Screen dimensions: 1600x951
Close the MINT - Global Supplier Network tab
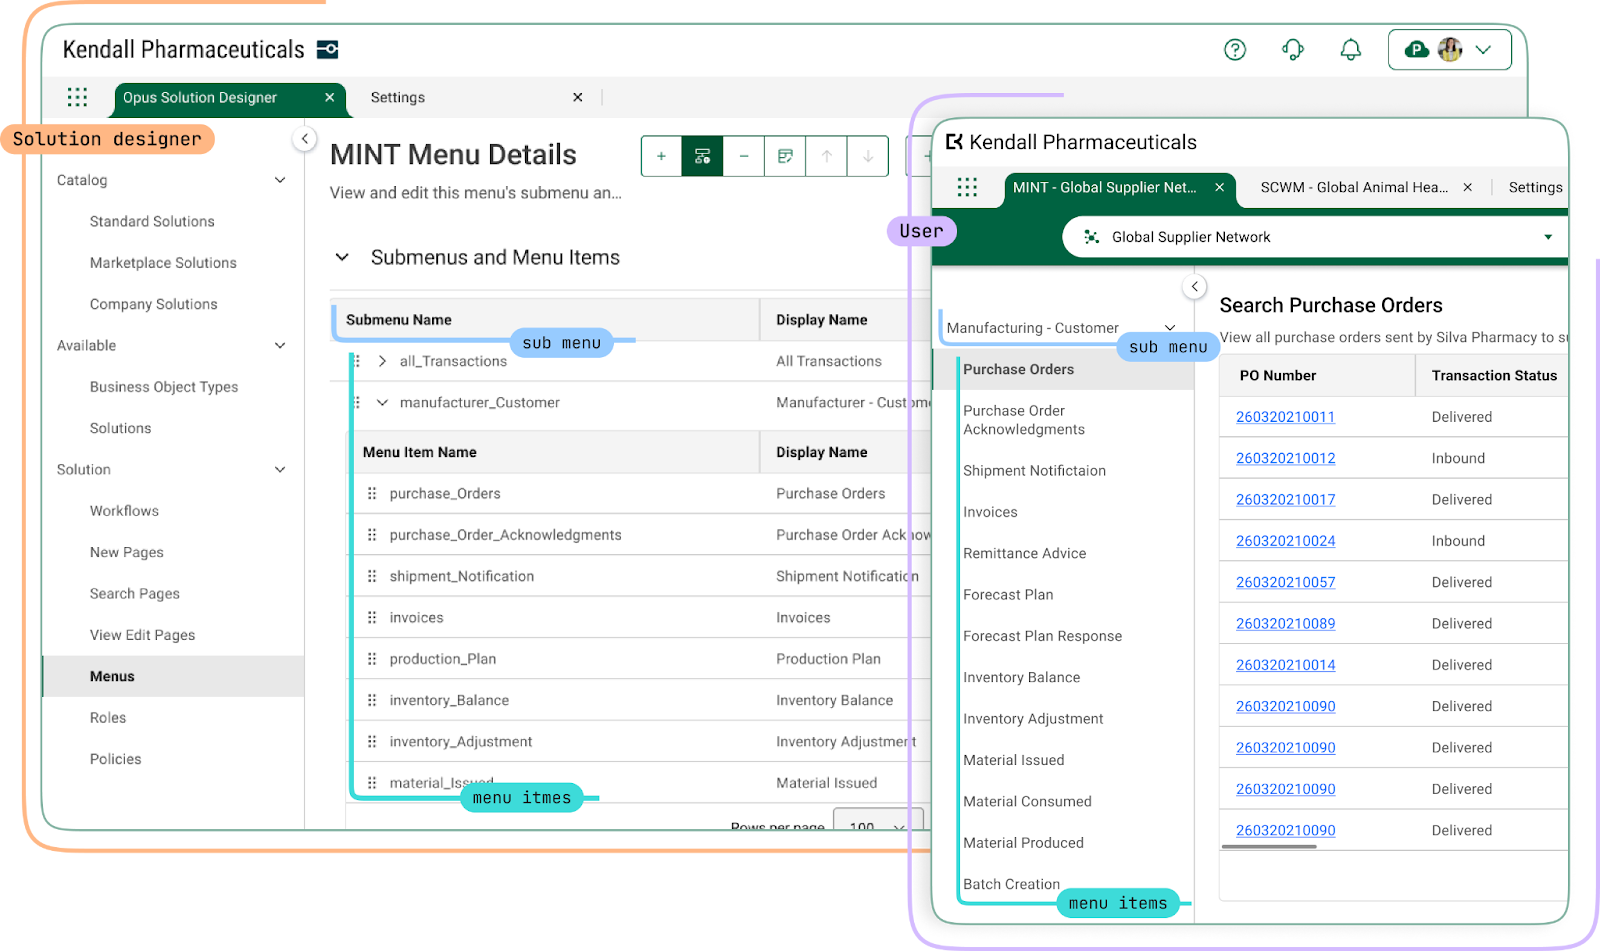[x=1220, y=187]
